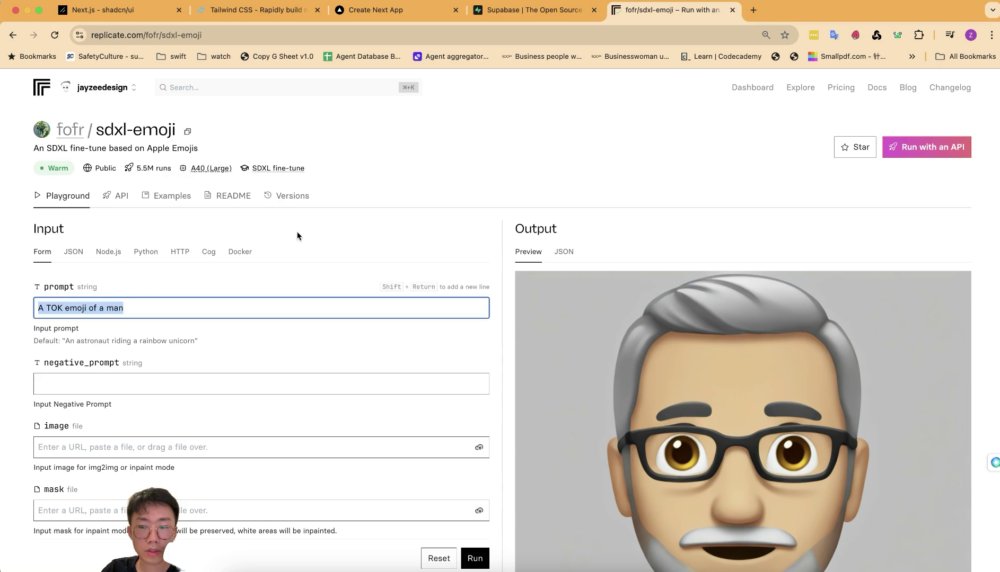Open the fofr owner profile link
The height and width of the screenshot is (572, 1000).
click(x=70, y=129)
